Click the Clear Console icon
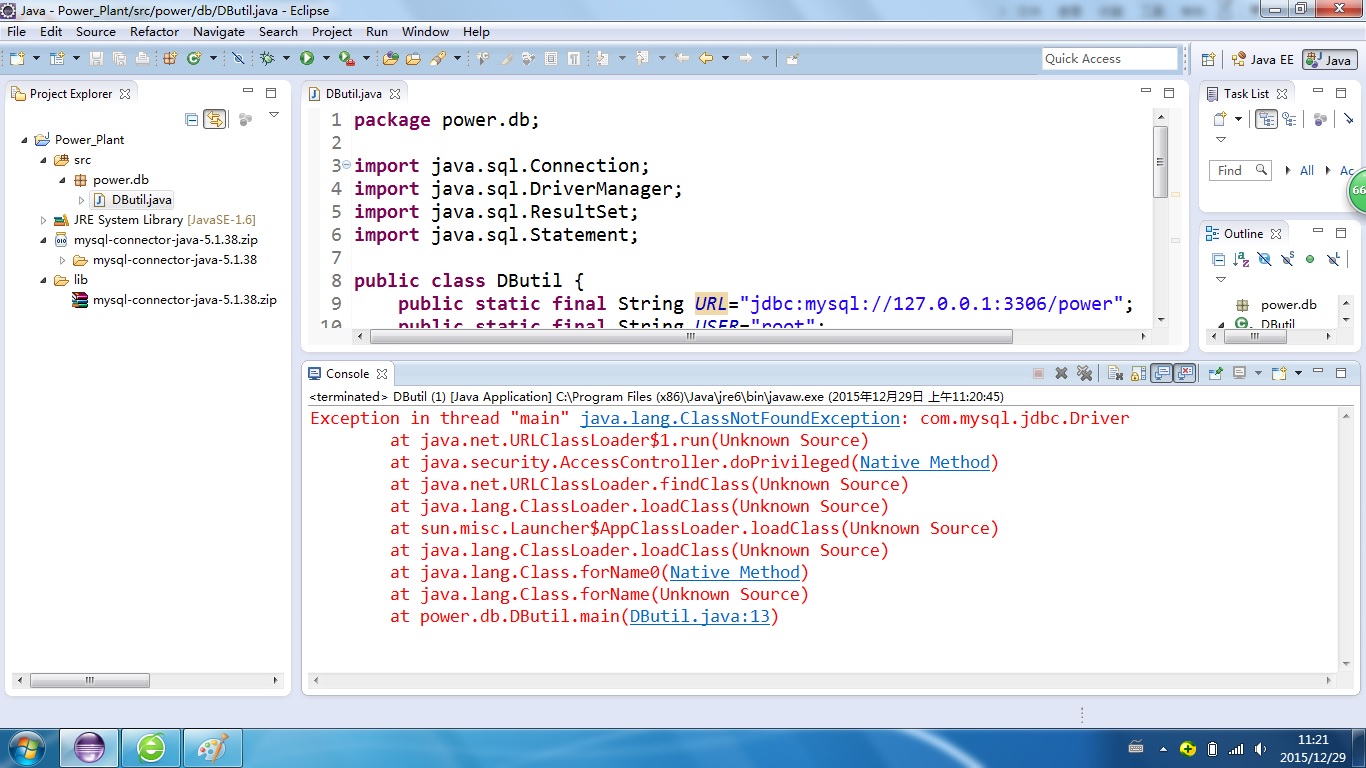 click(x=1116, y=373)
